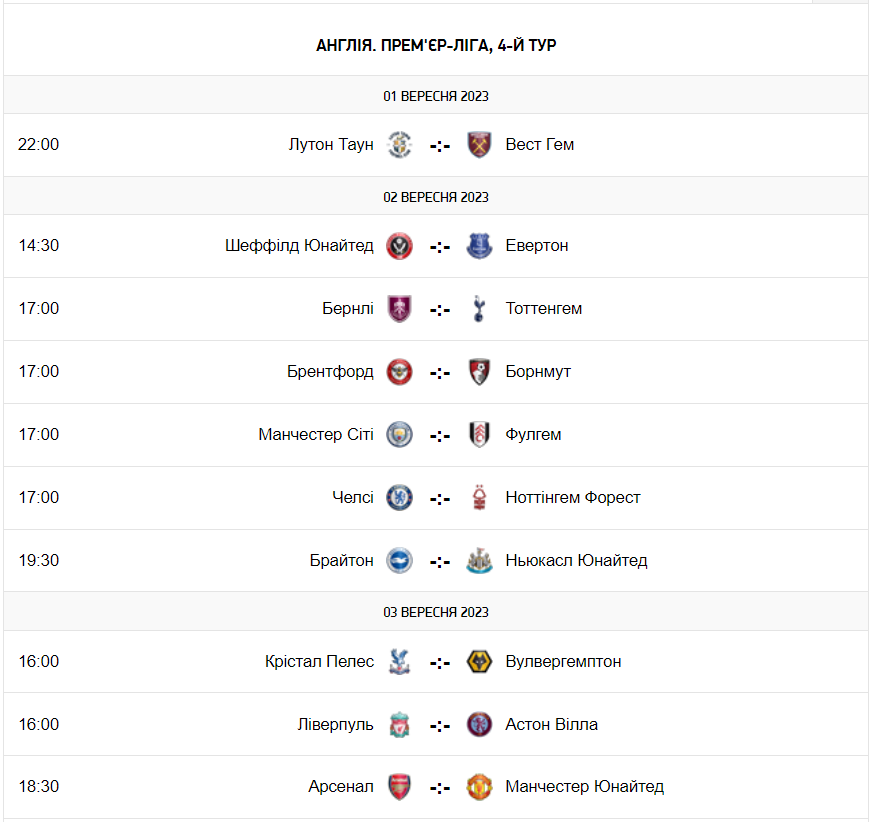
Task: Click the Liverpool club crest
Action: point(399,724)
